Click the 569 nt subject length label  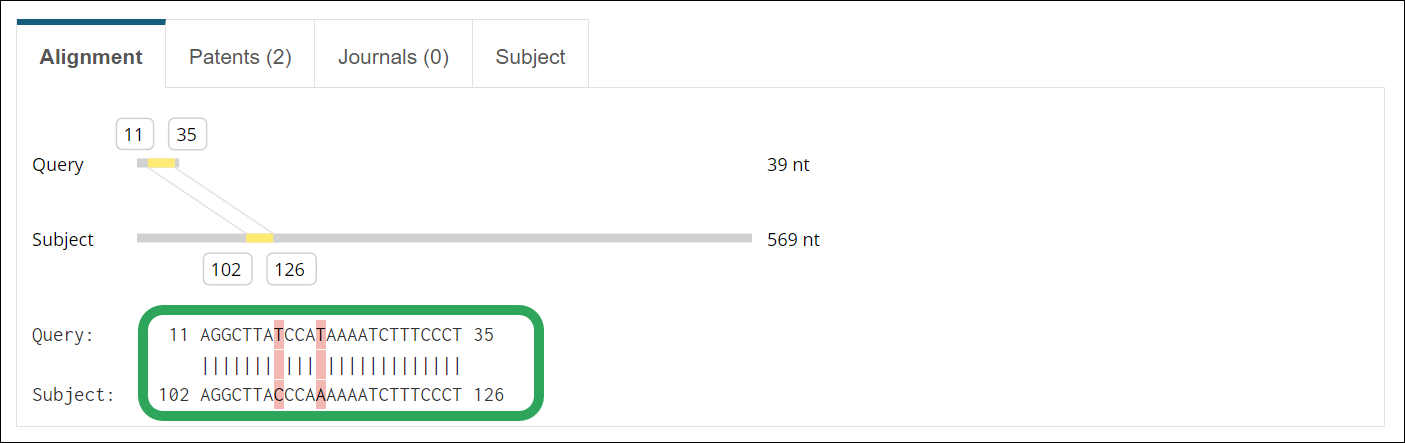click(793, 240)
